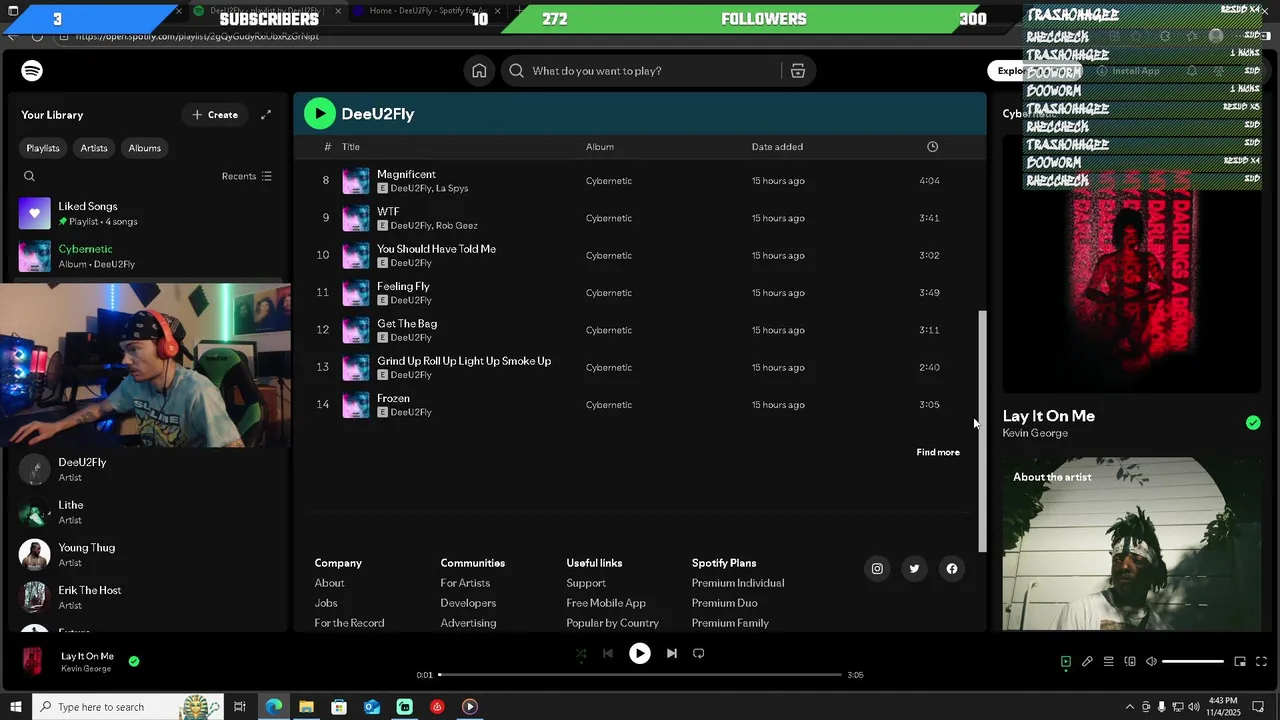1280x720 pixels.
Task: Click green saved check beside Lay It On Me
Action: (x=1253, y=423)
